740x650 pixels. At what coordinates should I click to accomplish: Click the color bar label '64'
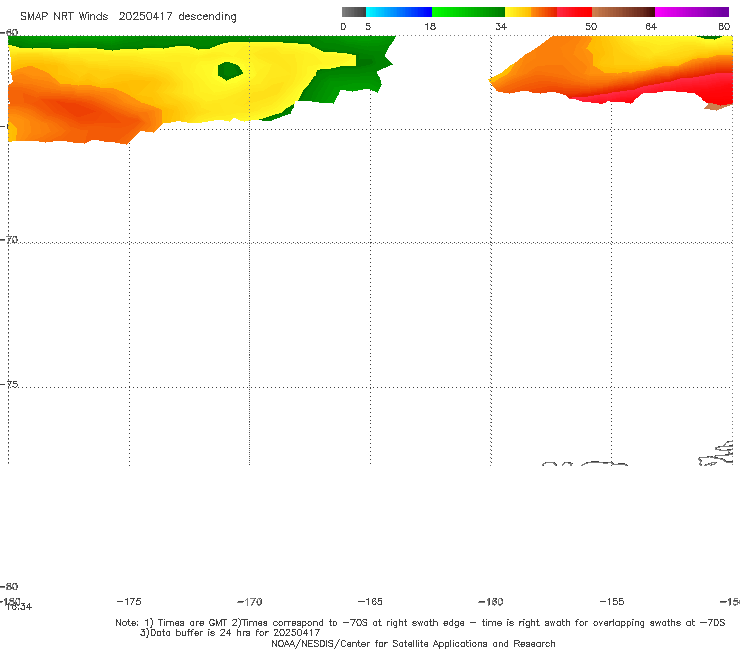[x=651, y=26]
